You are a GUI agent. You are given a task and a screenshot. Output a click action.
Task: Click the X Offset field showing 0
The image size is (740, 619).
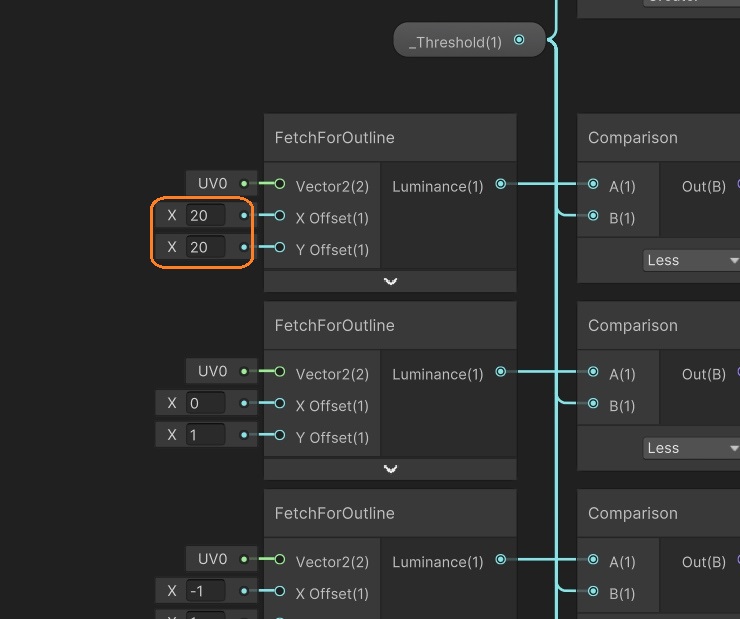[x=205, y=403]
